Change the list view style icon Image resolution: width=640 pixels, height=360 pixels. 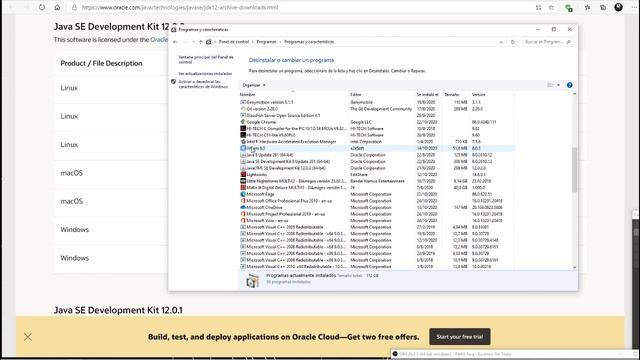click(x=550, y=85)
